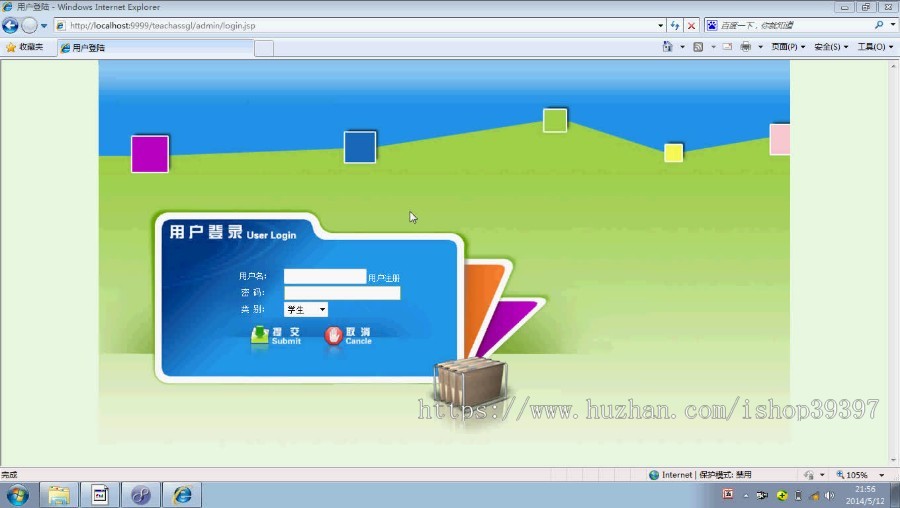Click the green plus tray icon
Image resolution: width=900 pixels, height=508 pixels.
click(782, 495)
